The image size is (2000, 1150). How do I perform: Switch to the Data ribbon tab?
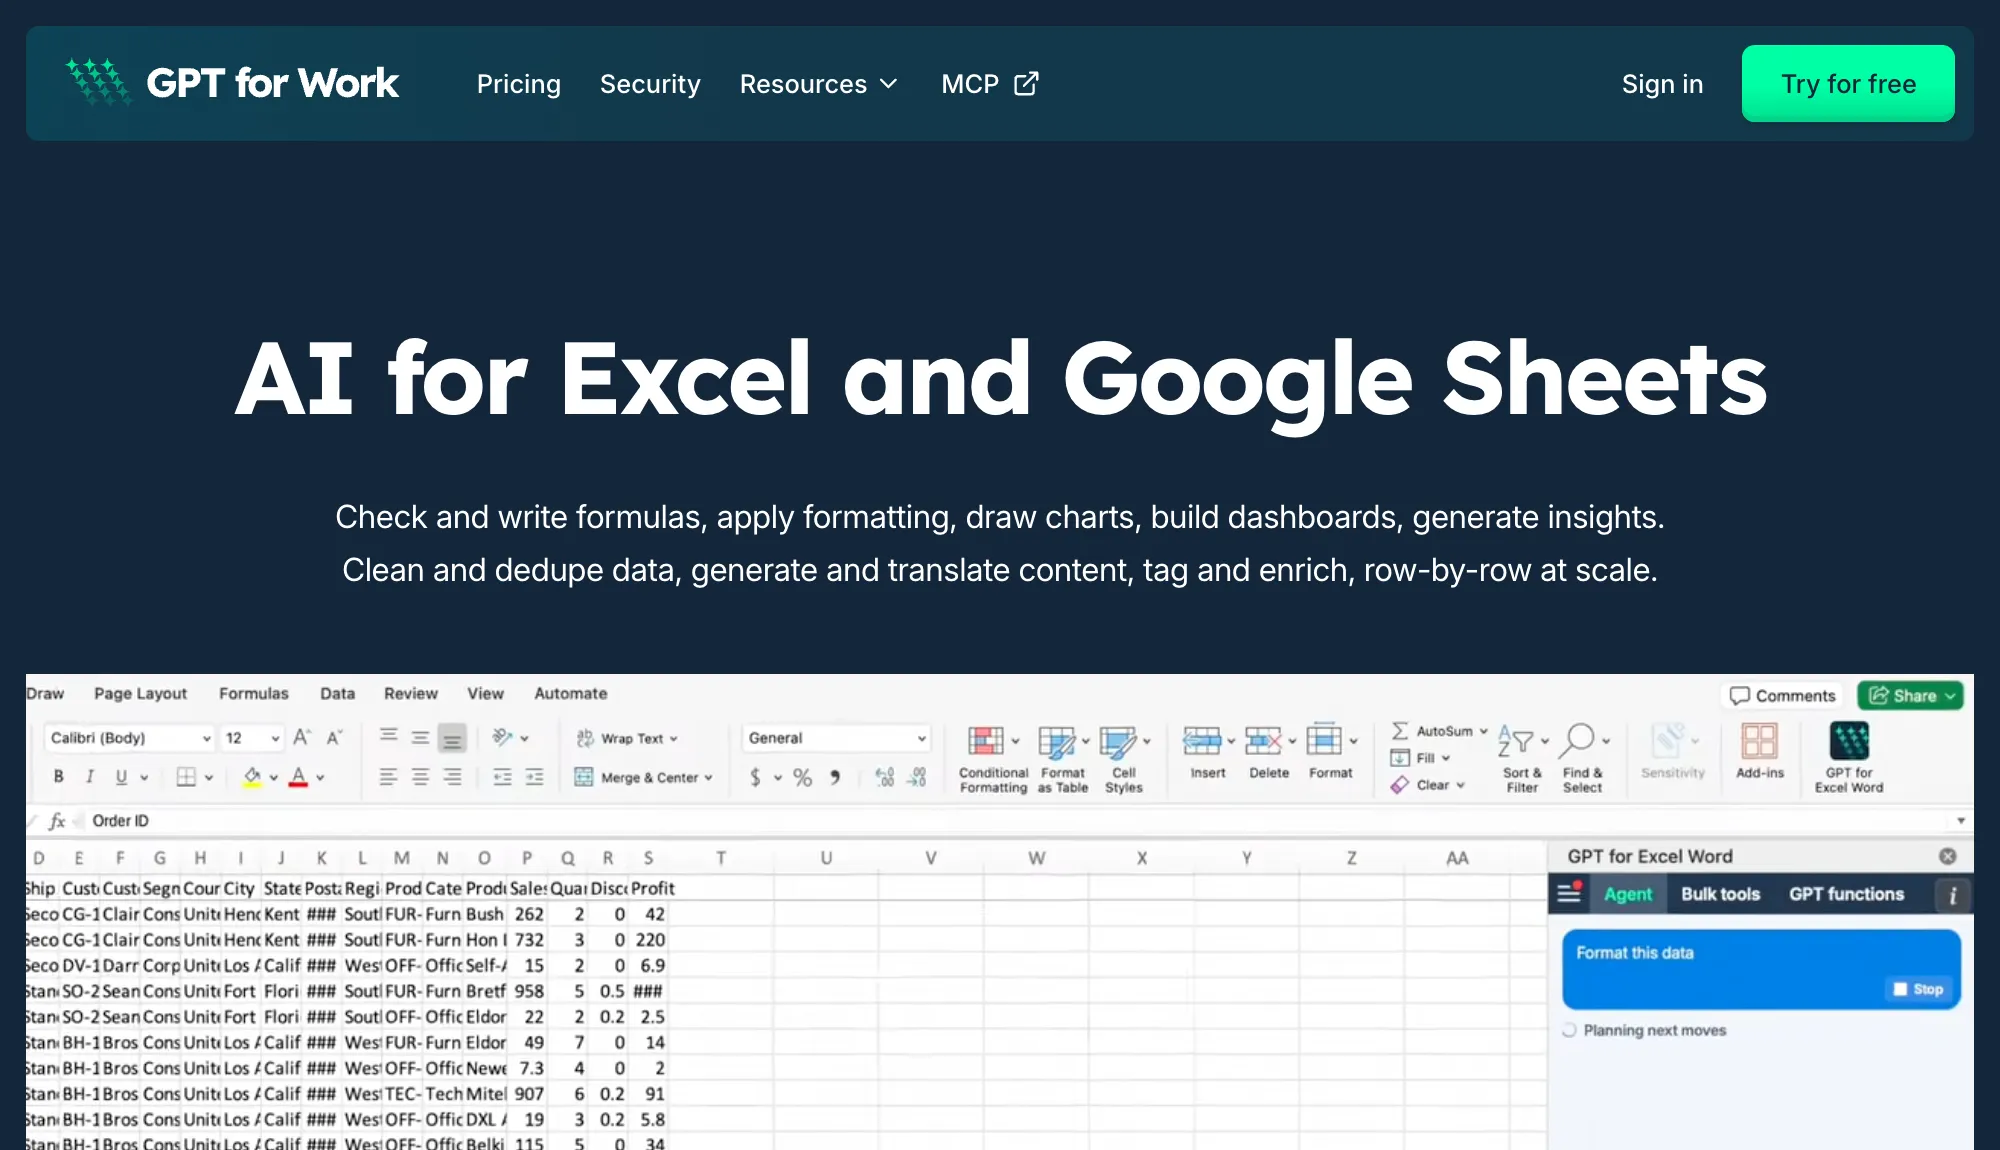coord(337,693)
